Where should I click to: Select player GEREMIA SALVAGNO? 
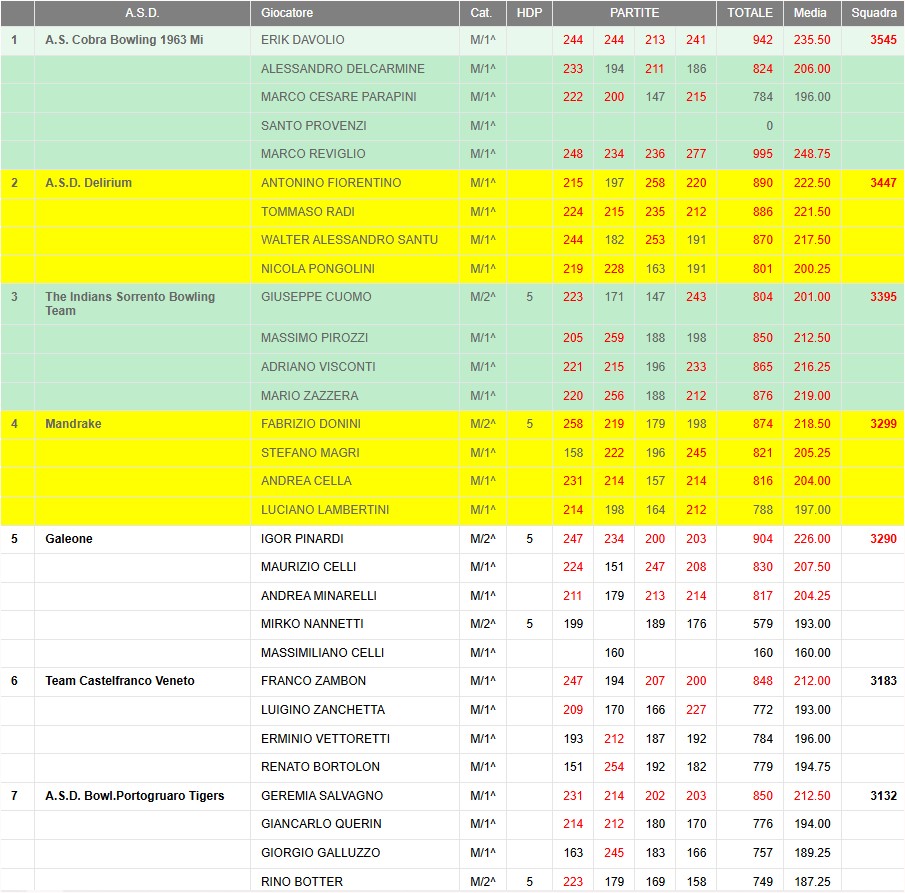pos(322,795)
